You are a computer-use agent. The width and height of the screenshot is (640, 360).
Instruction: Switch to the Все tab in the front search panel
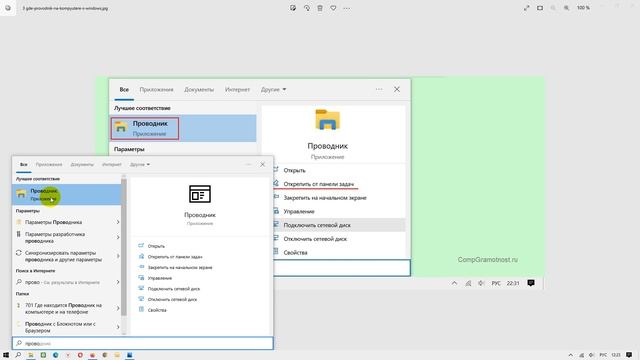pos(24,164)
